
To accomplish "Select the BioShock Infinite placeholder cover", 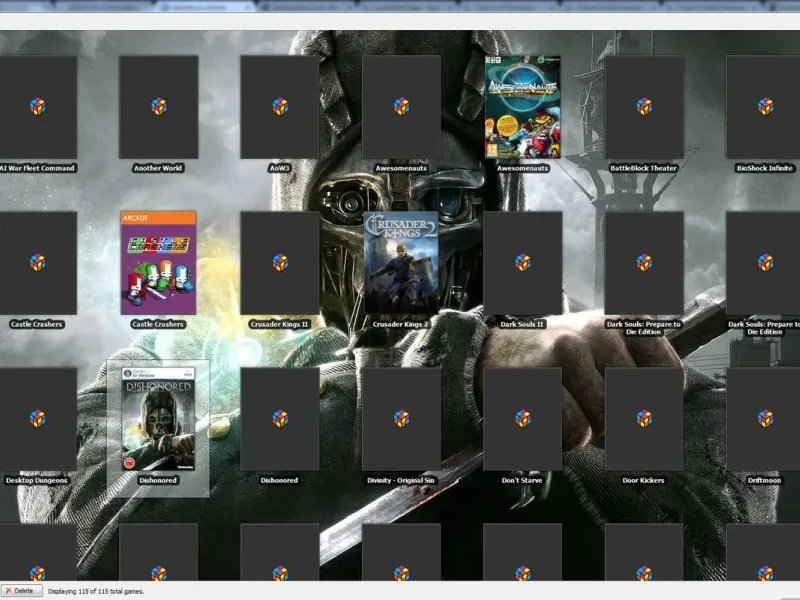I will pos(763,107).
